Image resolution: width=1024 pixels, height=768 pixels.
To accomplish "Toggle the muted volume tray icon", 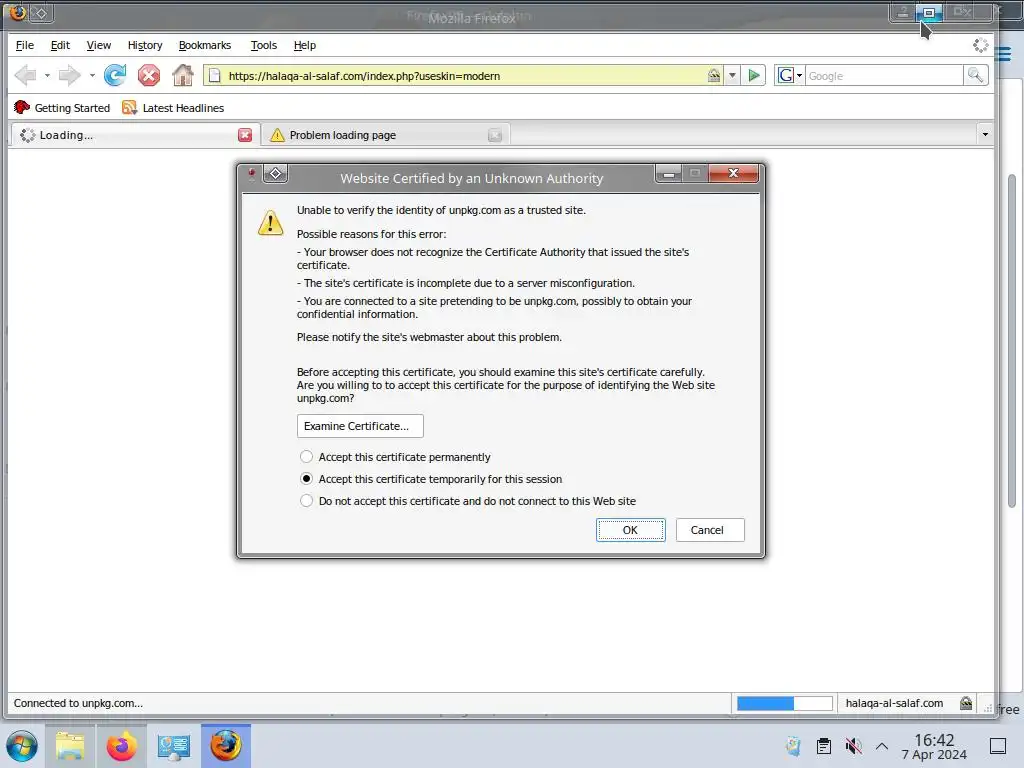I will (853, 746).
